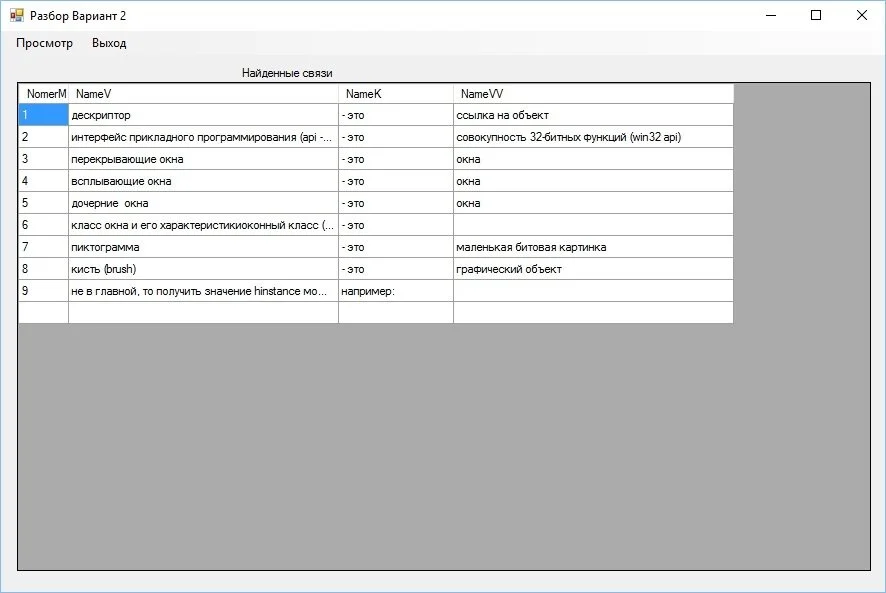
Task: Click the application icon in title bar
Action: point(17,16)
